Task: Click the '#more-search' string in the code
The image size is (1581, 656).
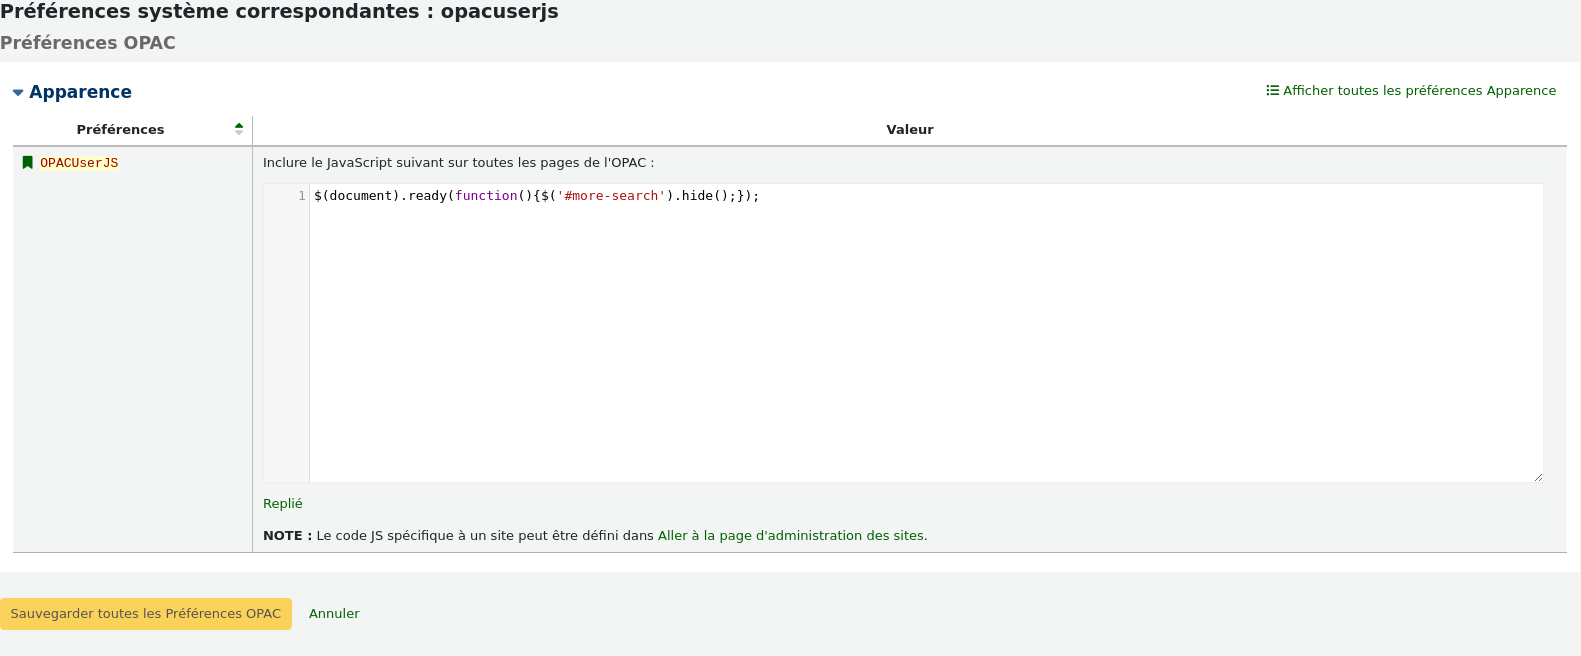Action: [611, 196]
